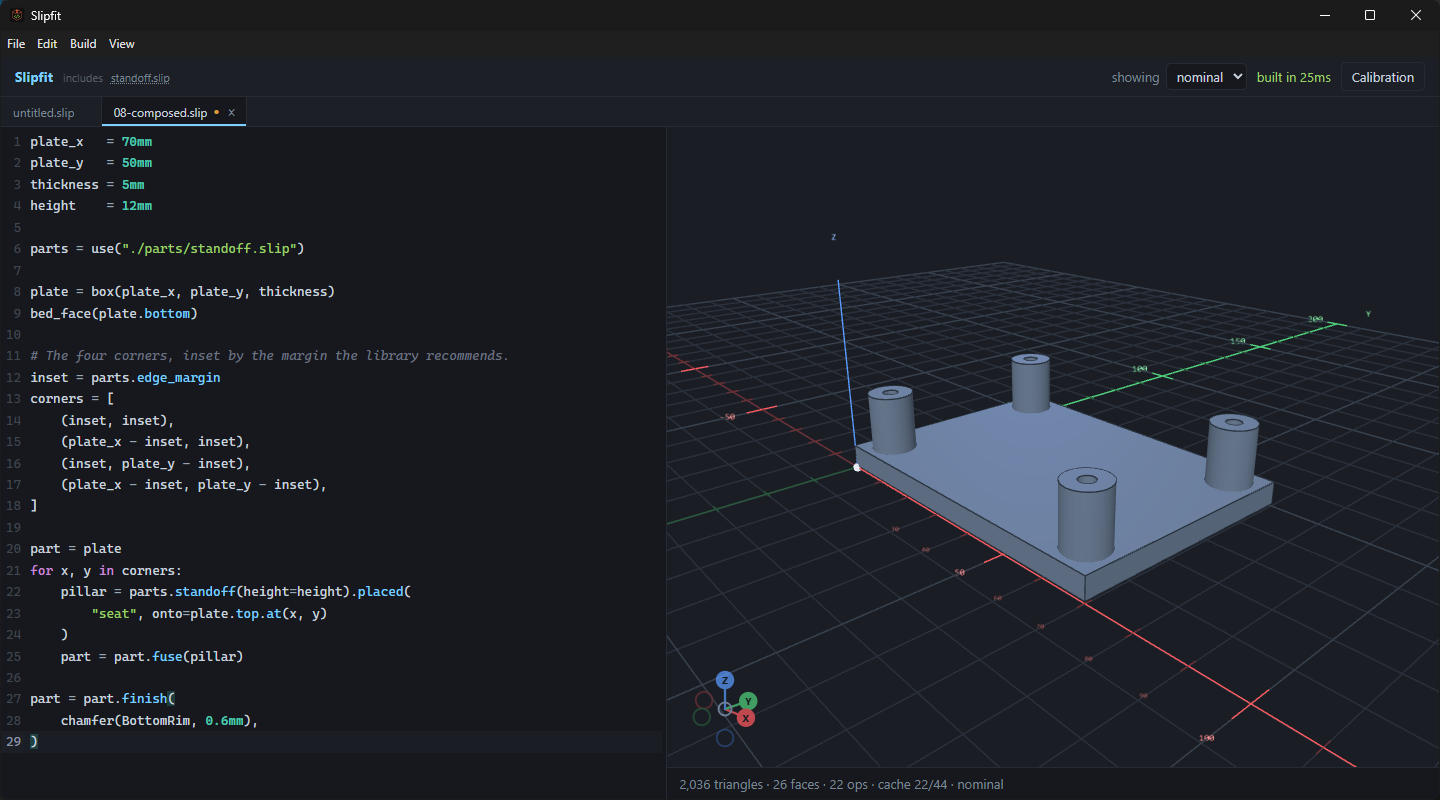Click the "cache 22/44" status entry
The width and height of the screenshot is (1440, 800).
[912, 785]
